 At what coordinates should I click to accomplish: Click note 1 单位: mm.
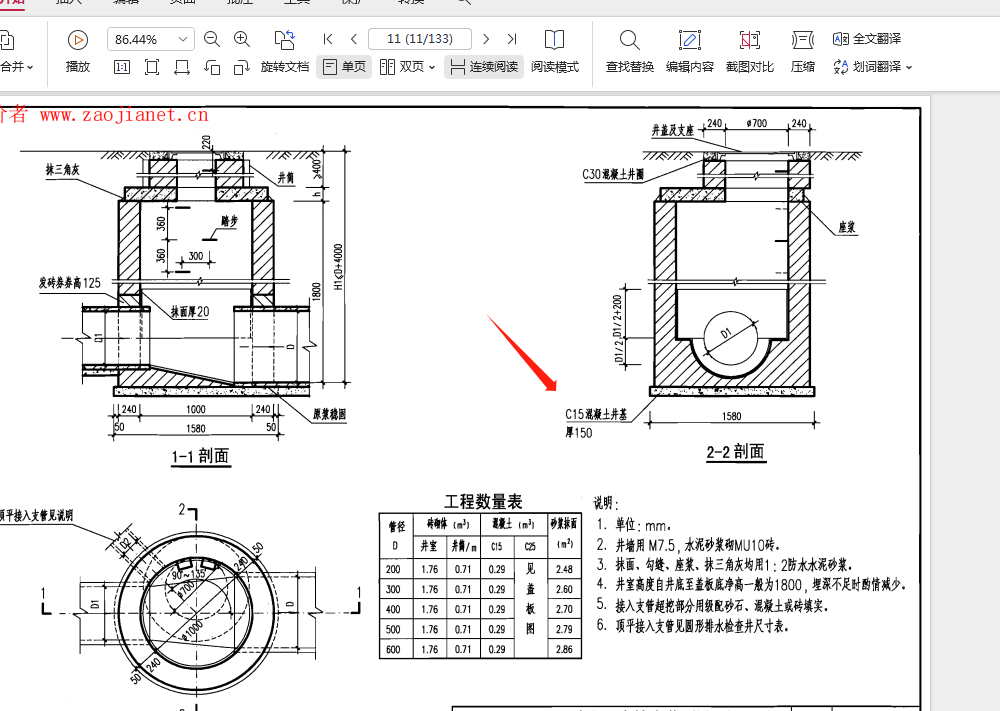coord(633,525)
